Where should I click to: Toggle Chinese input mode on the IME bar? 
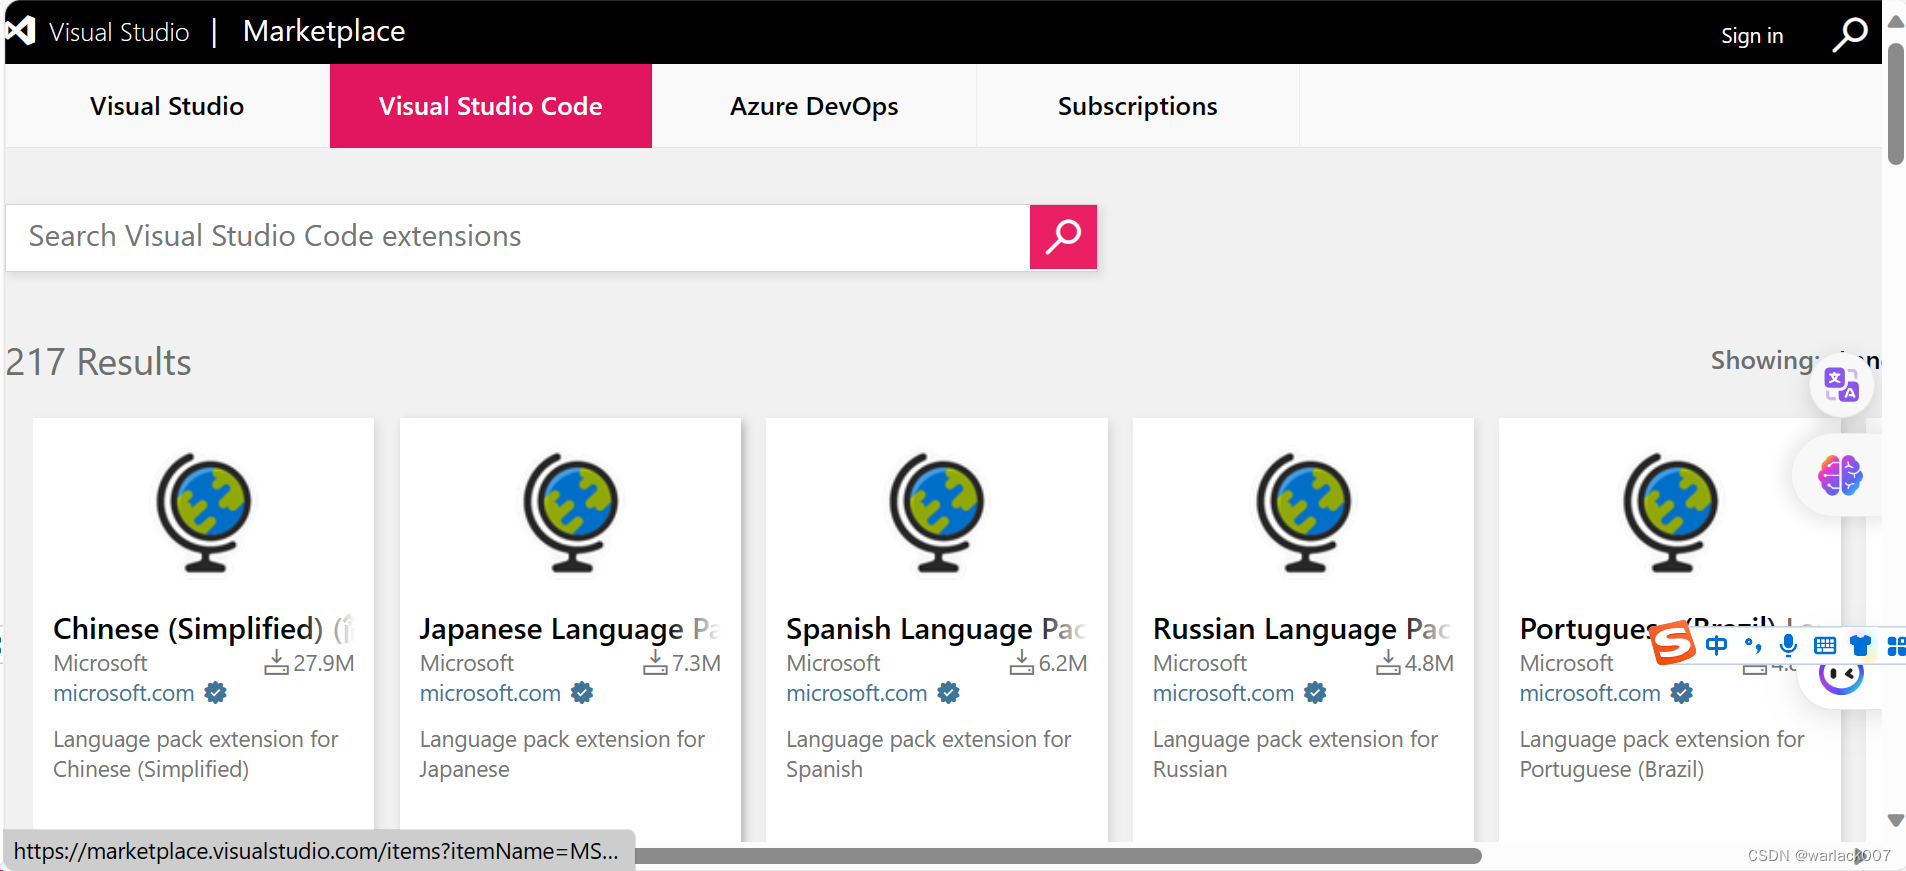click(x=1716, y=646)
